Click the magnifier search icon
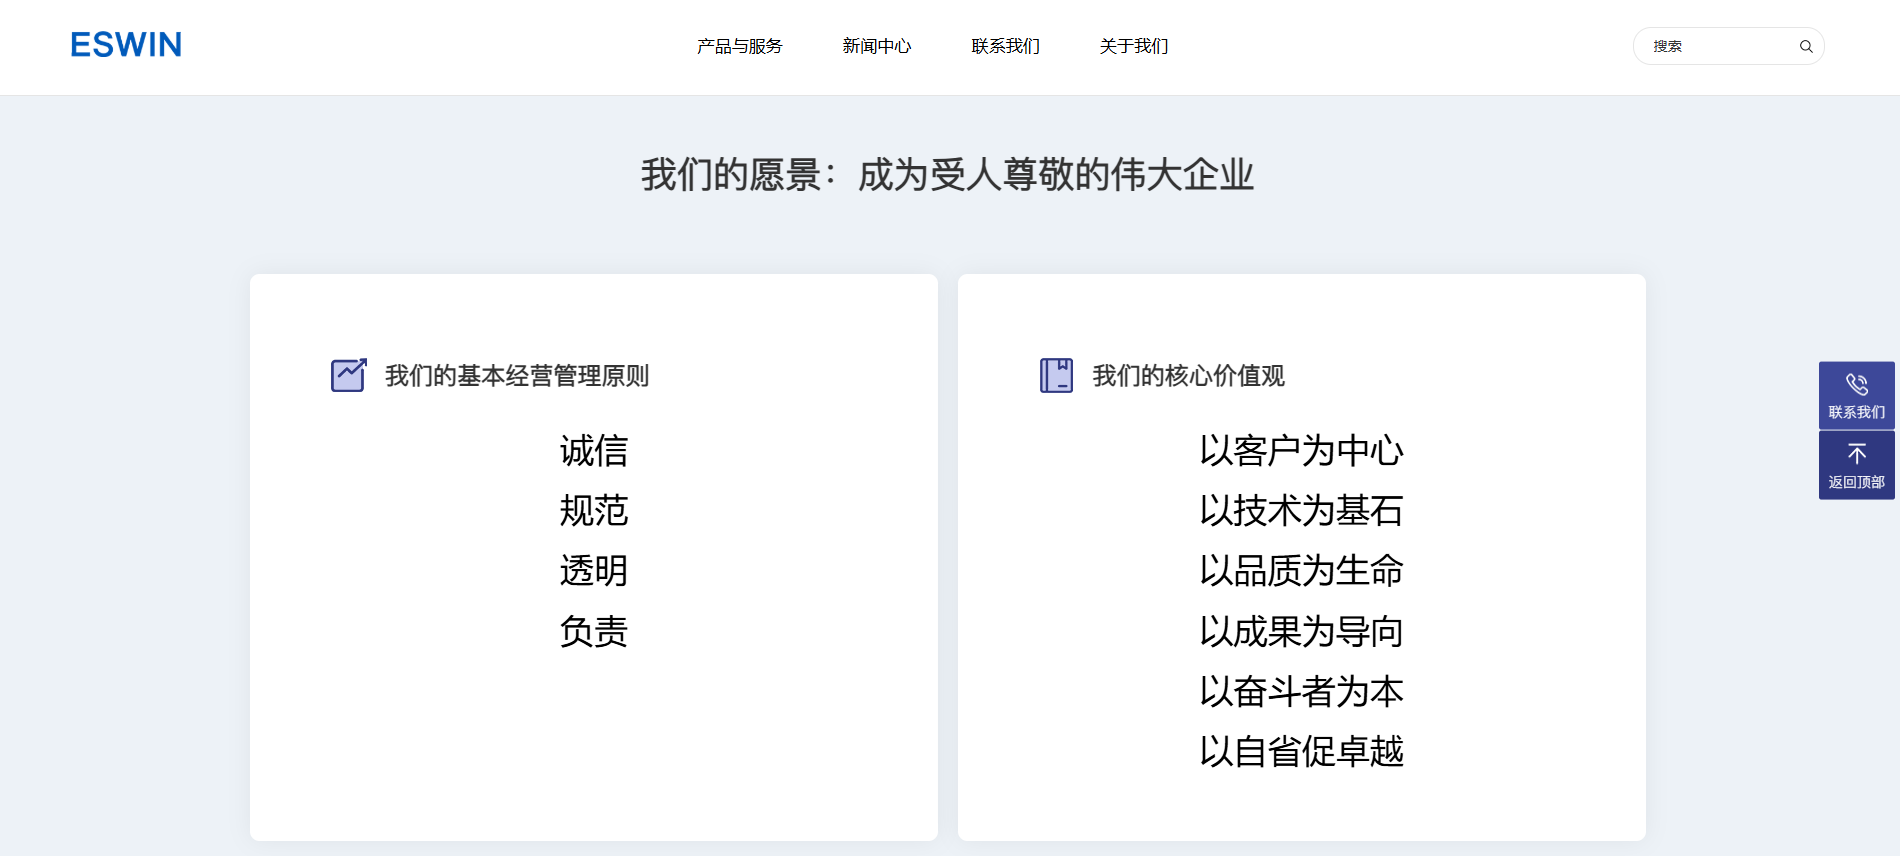 (x=1805, y=46)
